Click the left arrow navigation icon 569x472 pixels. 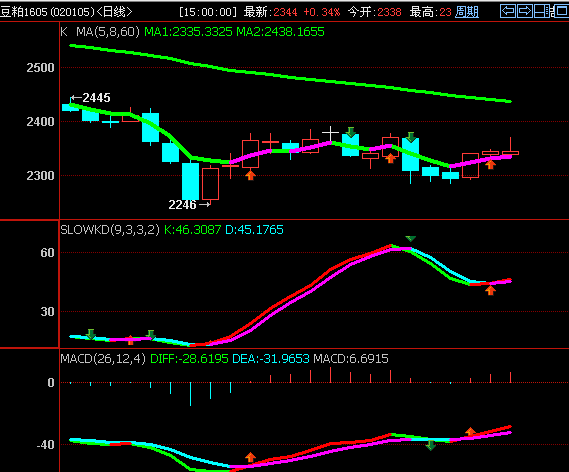[x=508, y=11]
